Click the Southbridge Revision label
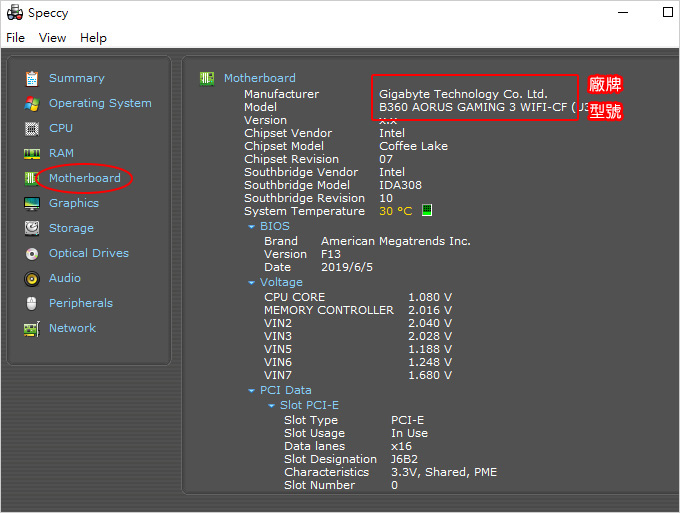The image size is (680, 513). tap(304, 198)
